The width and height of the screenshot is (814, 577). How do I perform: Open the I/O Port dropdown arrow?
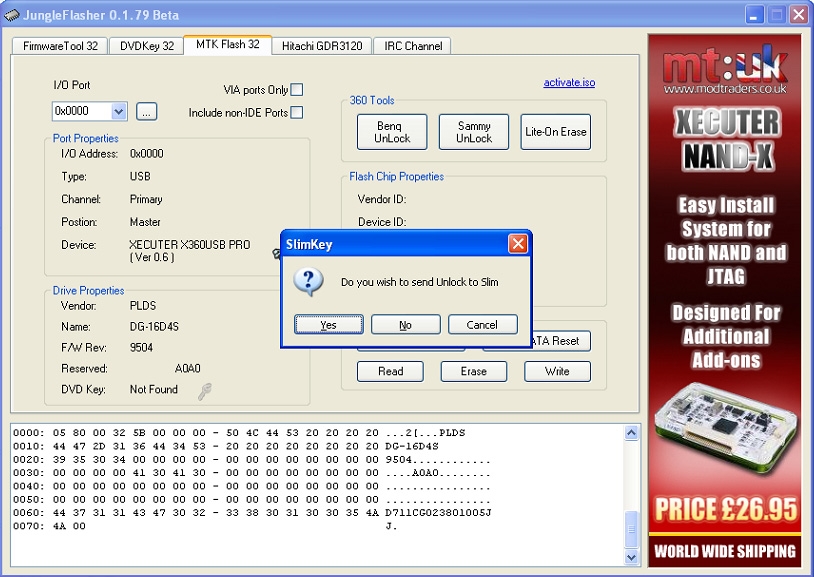coord(119,111)
